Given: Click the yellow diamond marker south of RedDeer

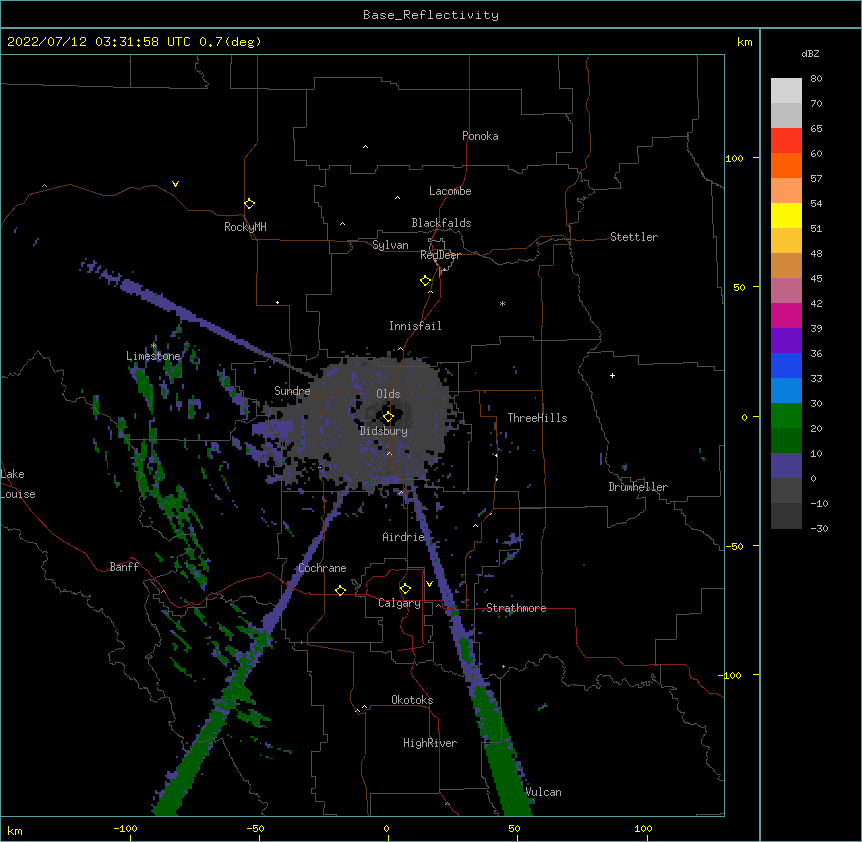Looking at the screenshot, I should pyautogui.click(x=425, y=281).
